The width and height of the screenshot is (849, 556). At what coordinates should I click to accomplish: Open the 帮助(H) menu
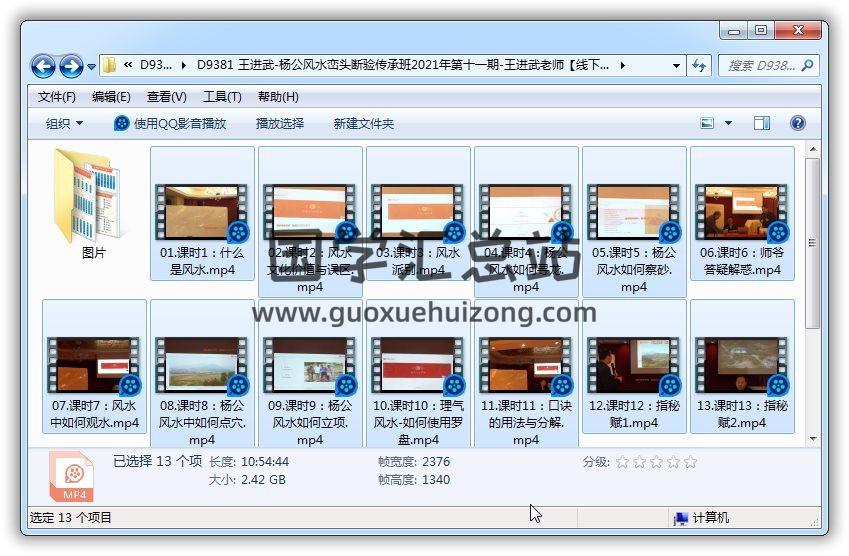278,97
